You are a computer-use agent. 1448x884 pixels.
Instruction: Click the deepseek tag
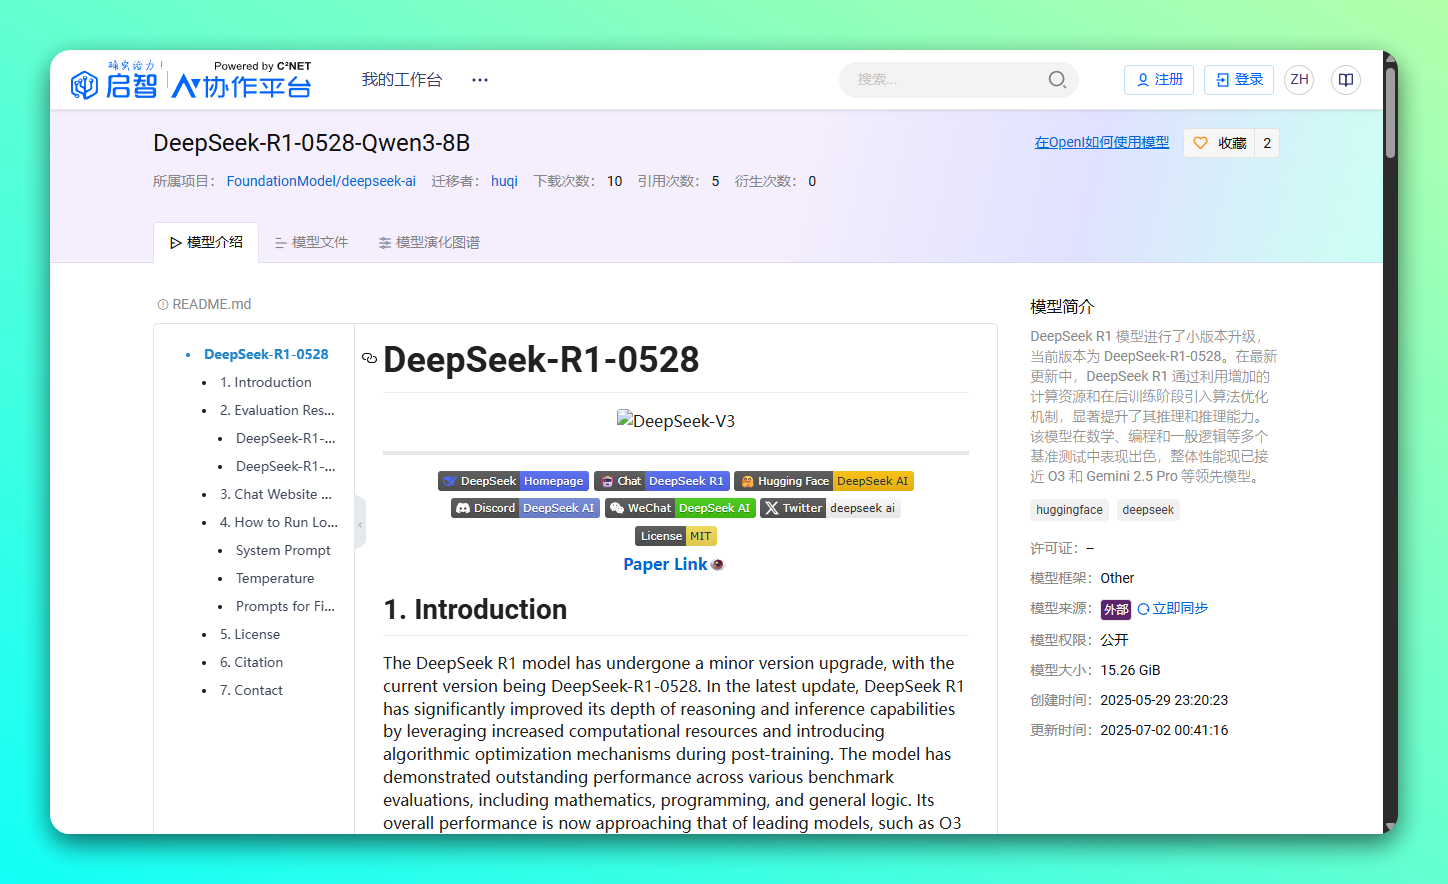1148,510
